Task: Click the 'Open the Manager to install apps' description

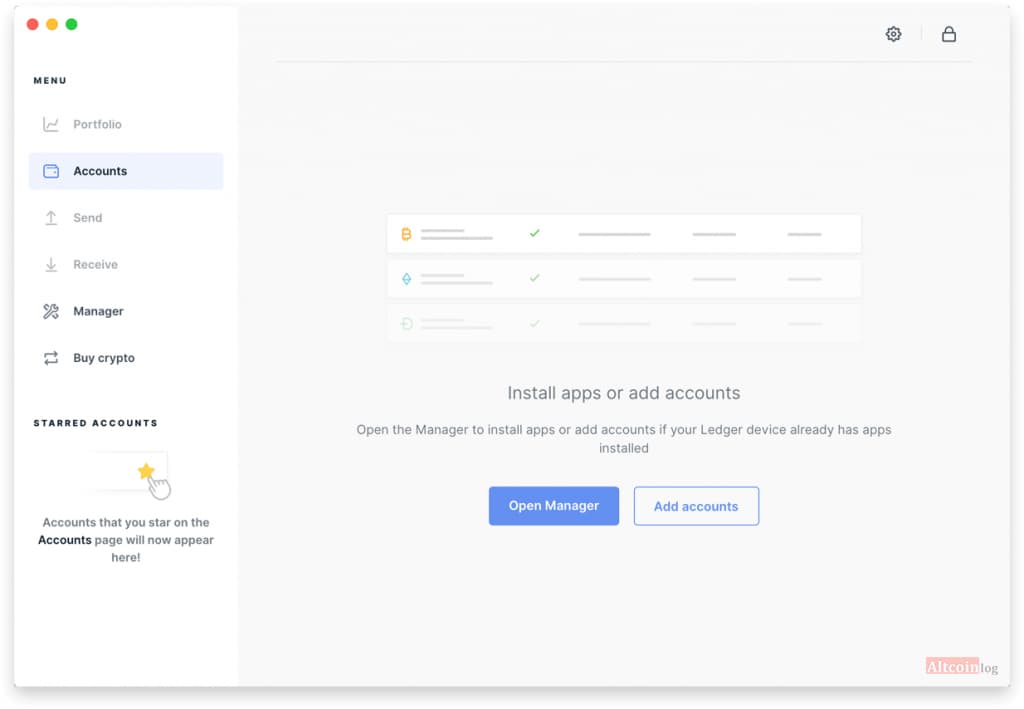Action: [x=624, y=439]
